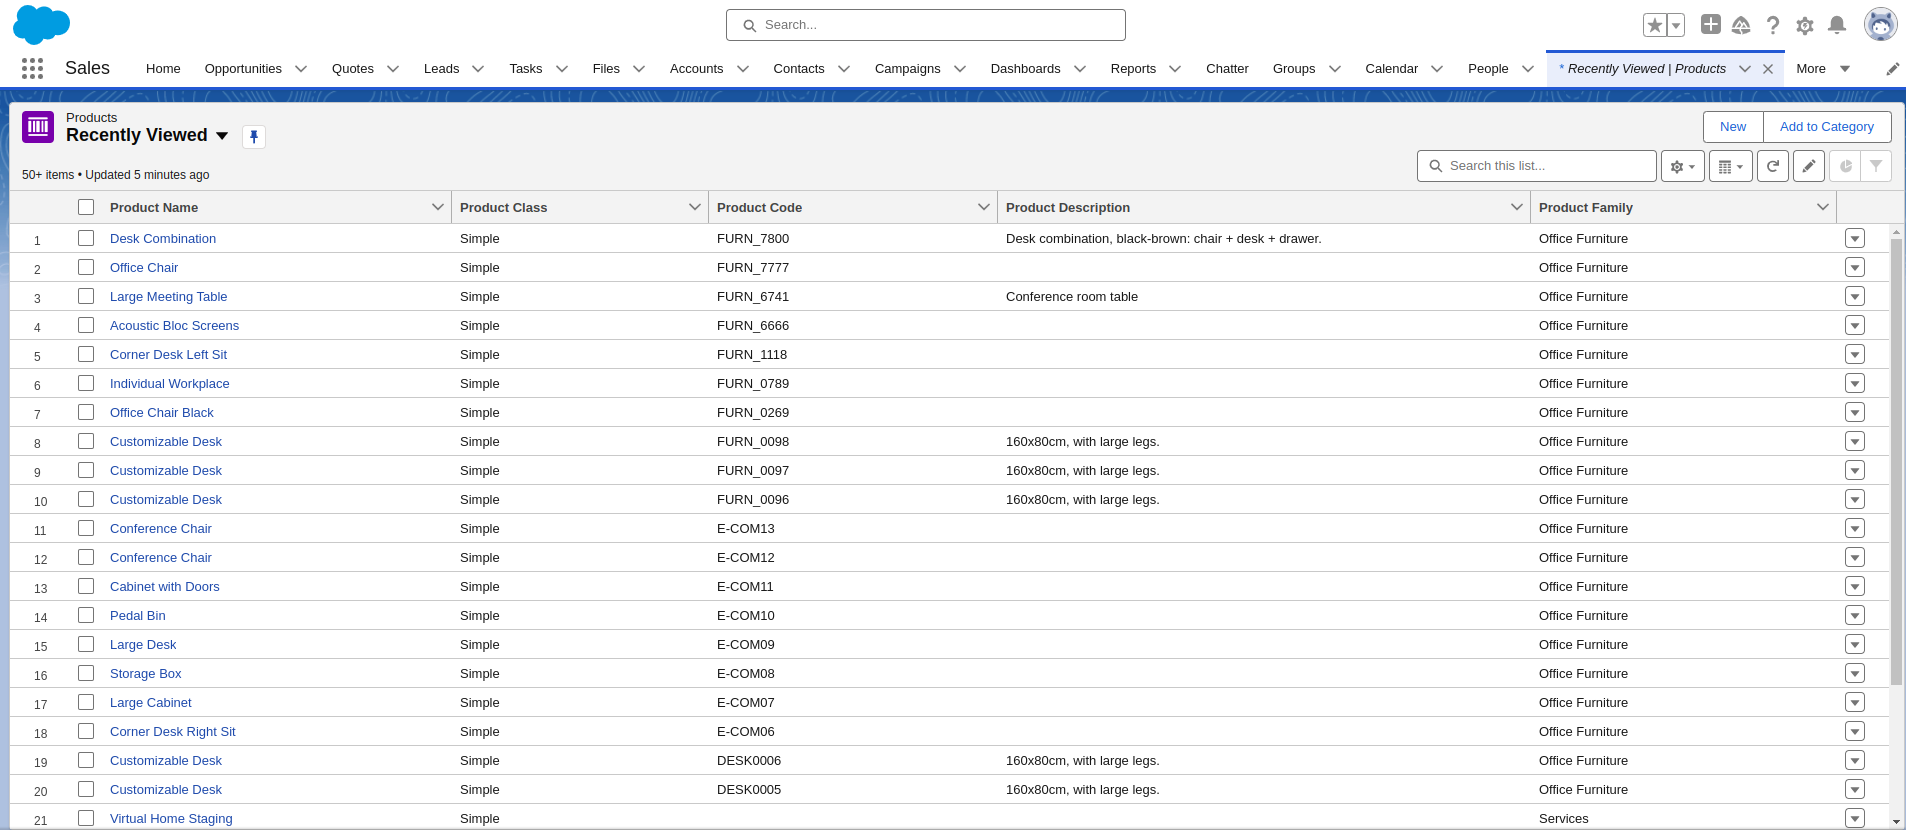
Task: Click the Show filters funnel icon
Action: pos(1876,166)
